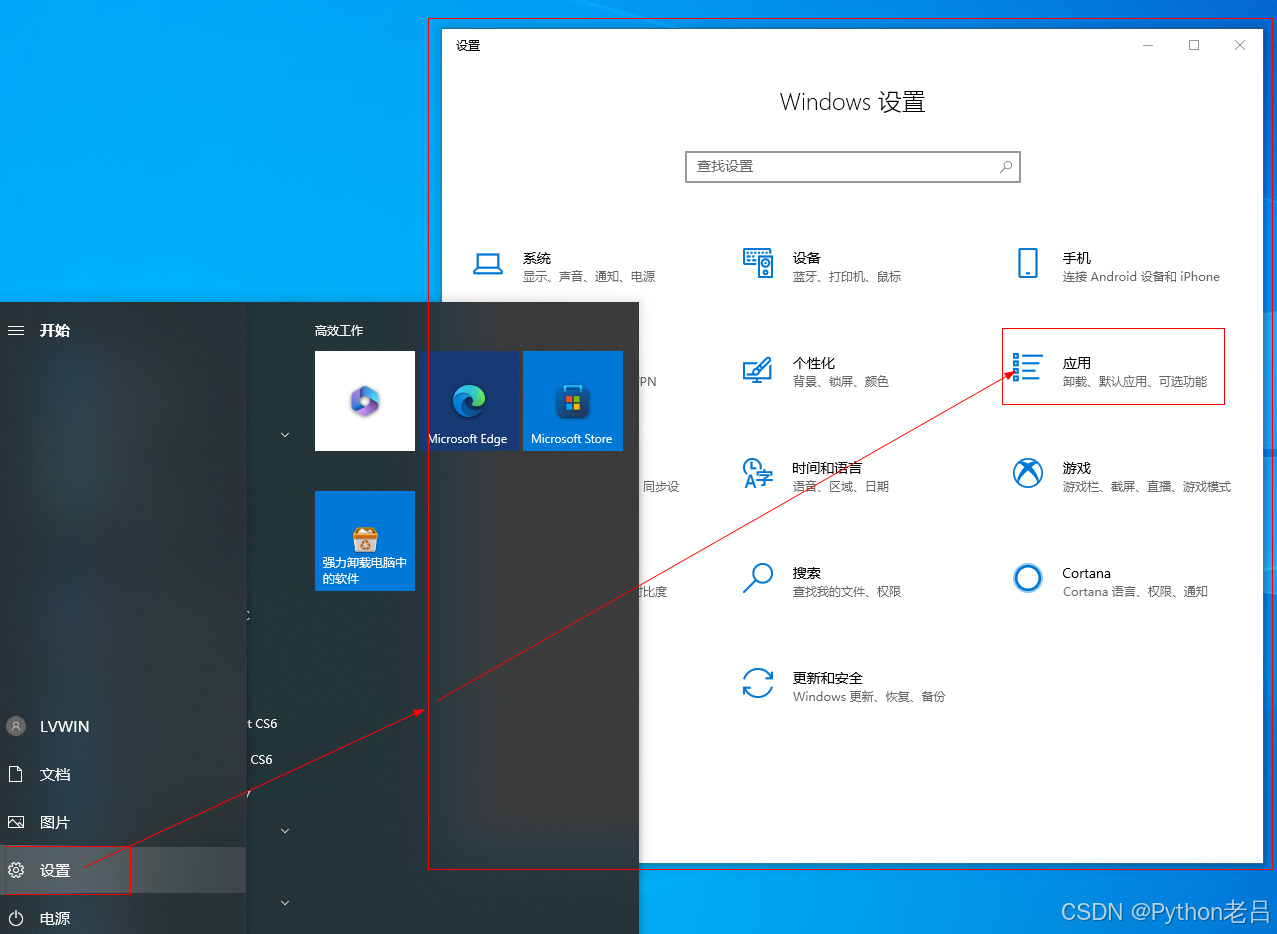
Task: Click the 查找我的文件、权限 description text
Action: click(x=847, y=592)
